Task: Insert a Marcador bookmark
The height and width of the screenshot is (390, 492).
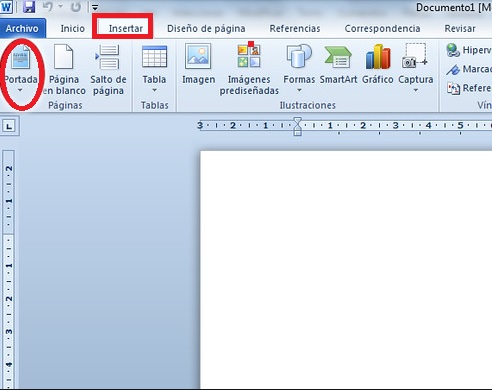Action: pyautogui.click(x=469, y=69)
